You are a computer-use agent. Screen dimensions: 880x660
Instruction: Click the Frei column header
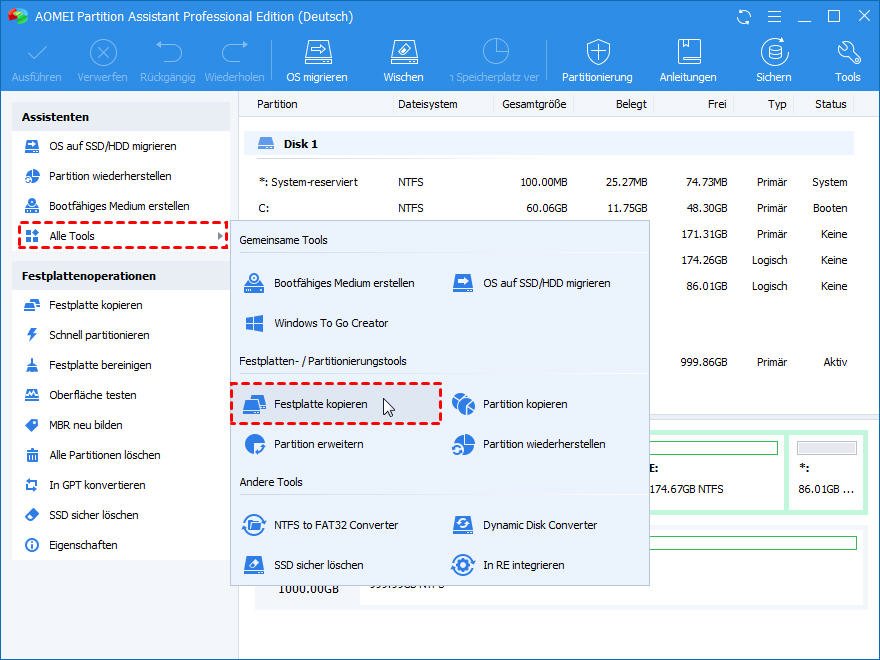(x=717, y=104)
